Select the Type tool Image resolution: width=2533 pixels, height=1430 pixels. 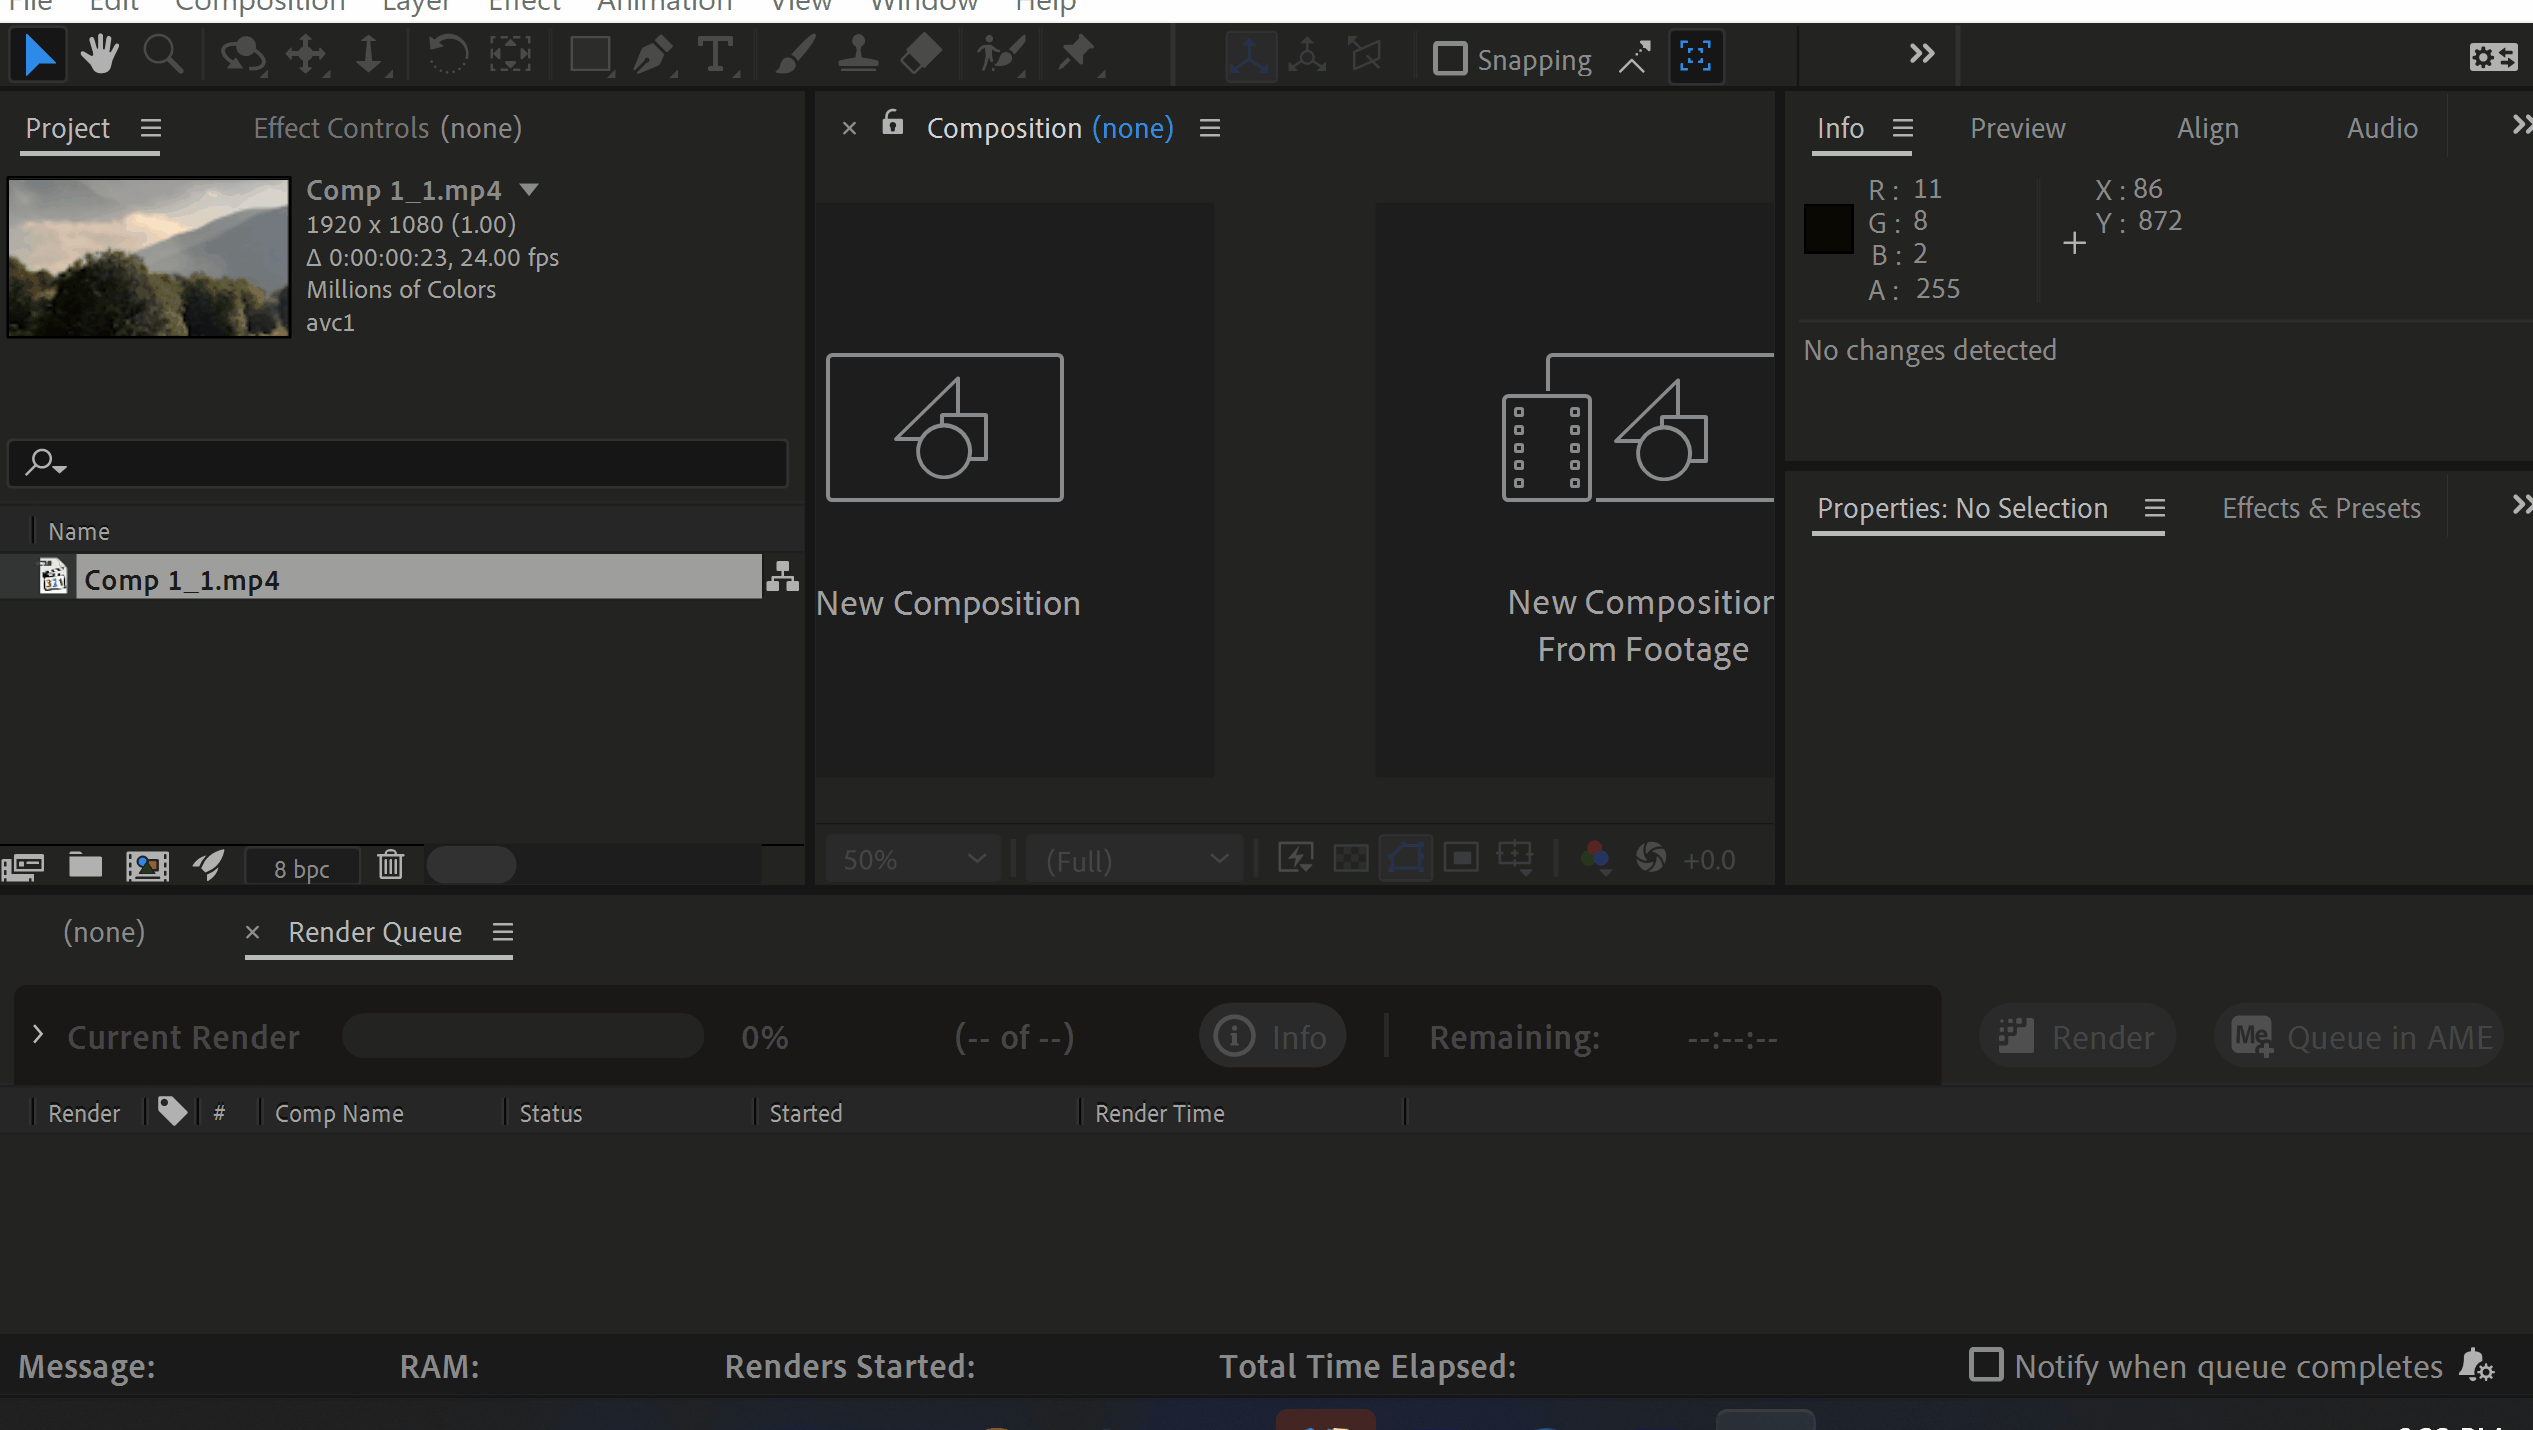(715, 55)
